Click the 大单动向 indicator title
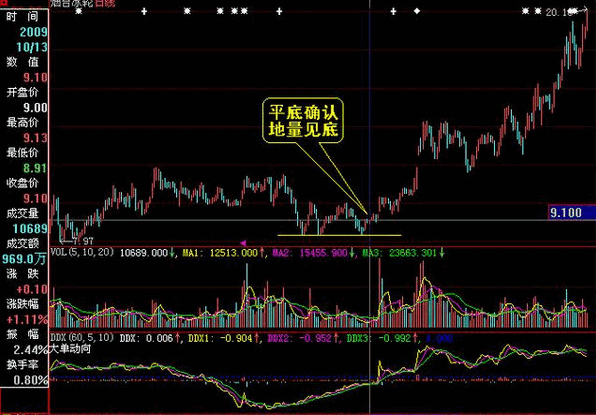This screenshot has height=415, width=596. tap(70, 348)
